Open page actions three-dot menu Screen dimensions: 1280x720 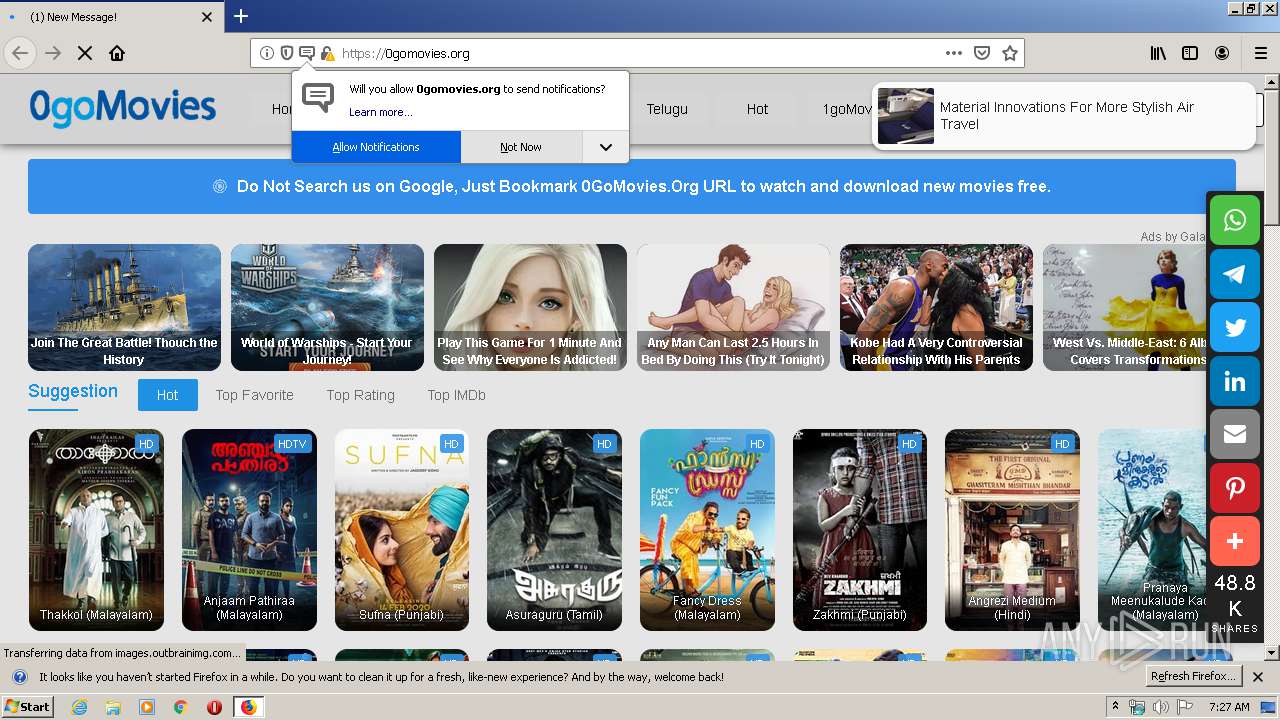tap(954, 53)
